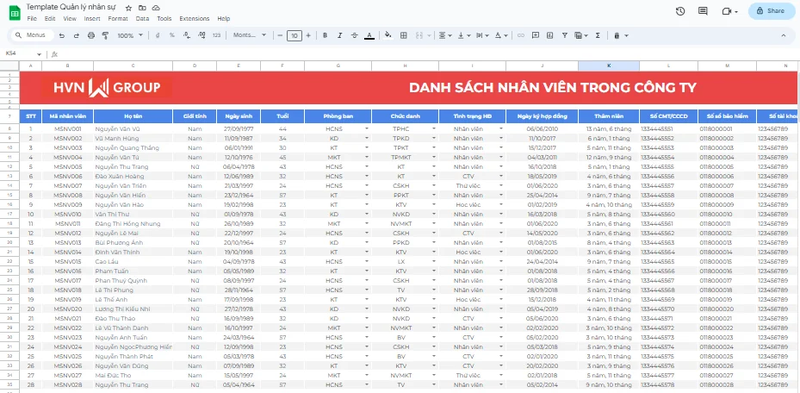Open the borders tool
800x393 pixels.
click(x=404, y=36)
